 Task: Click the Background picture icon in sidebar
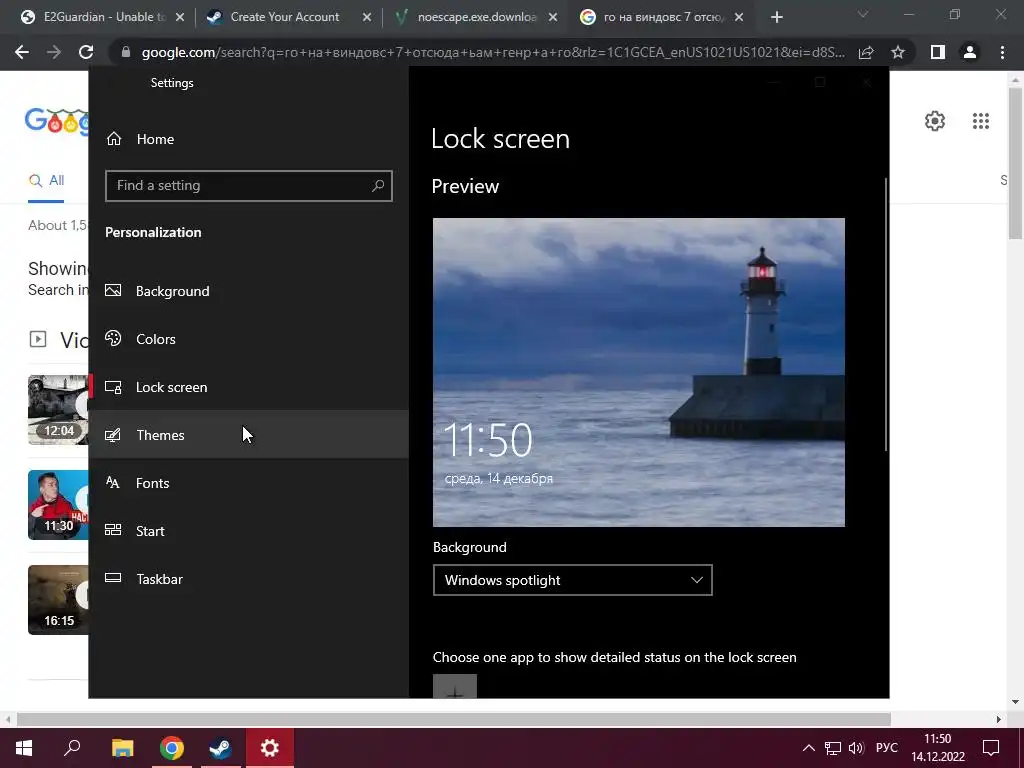click(x=113, y=291)
